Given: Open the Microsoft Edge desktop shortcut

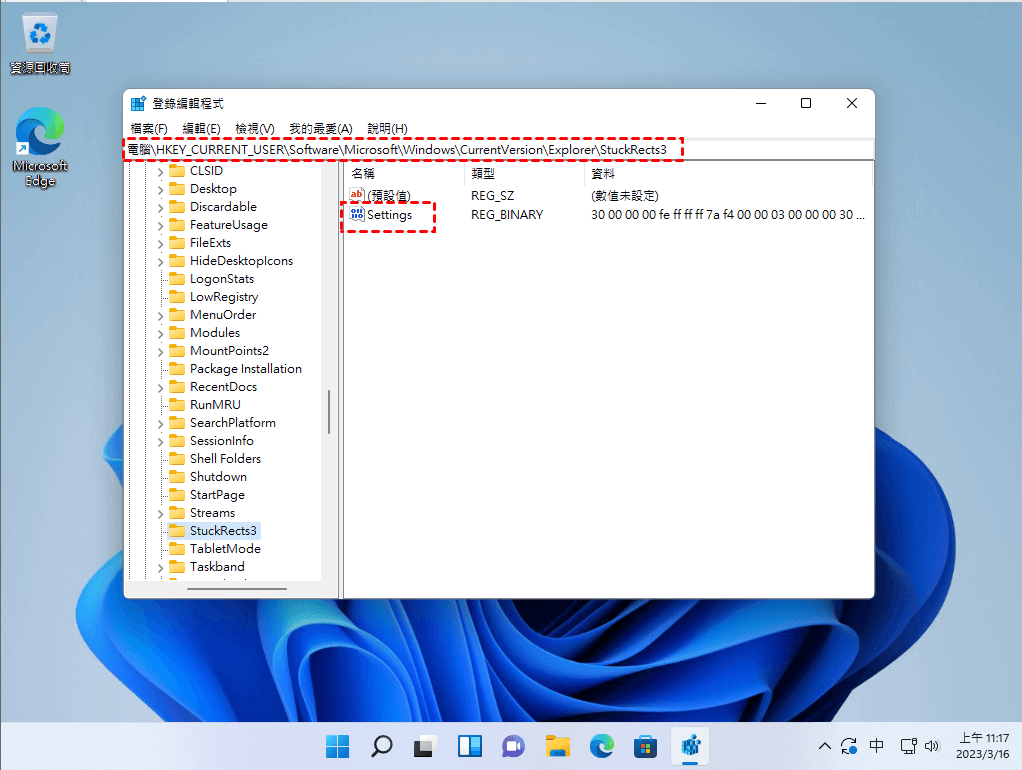Looking at the screenshot, I should click(x=40, y=147).
